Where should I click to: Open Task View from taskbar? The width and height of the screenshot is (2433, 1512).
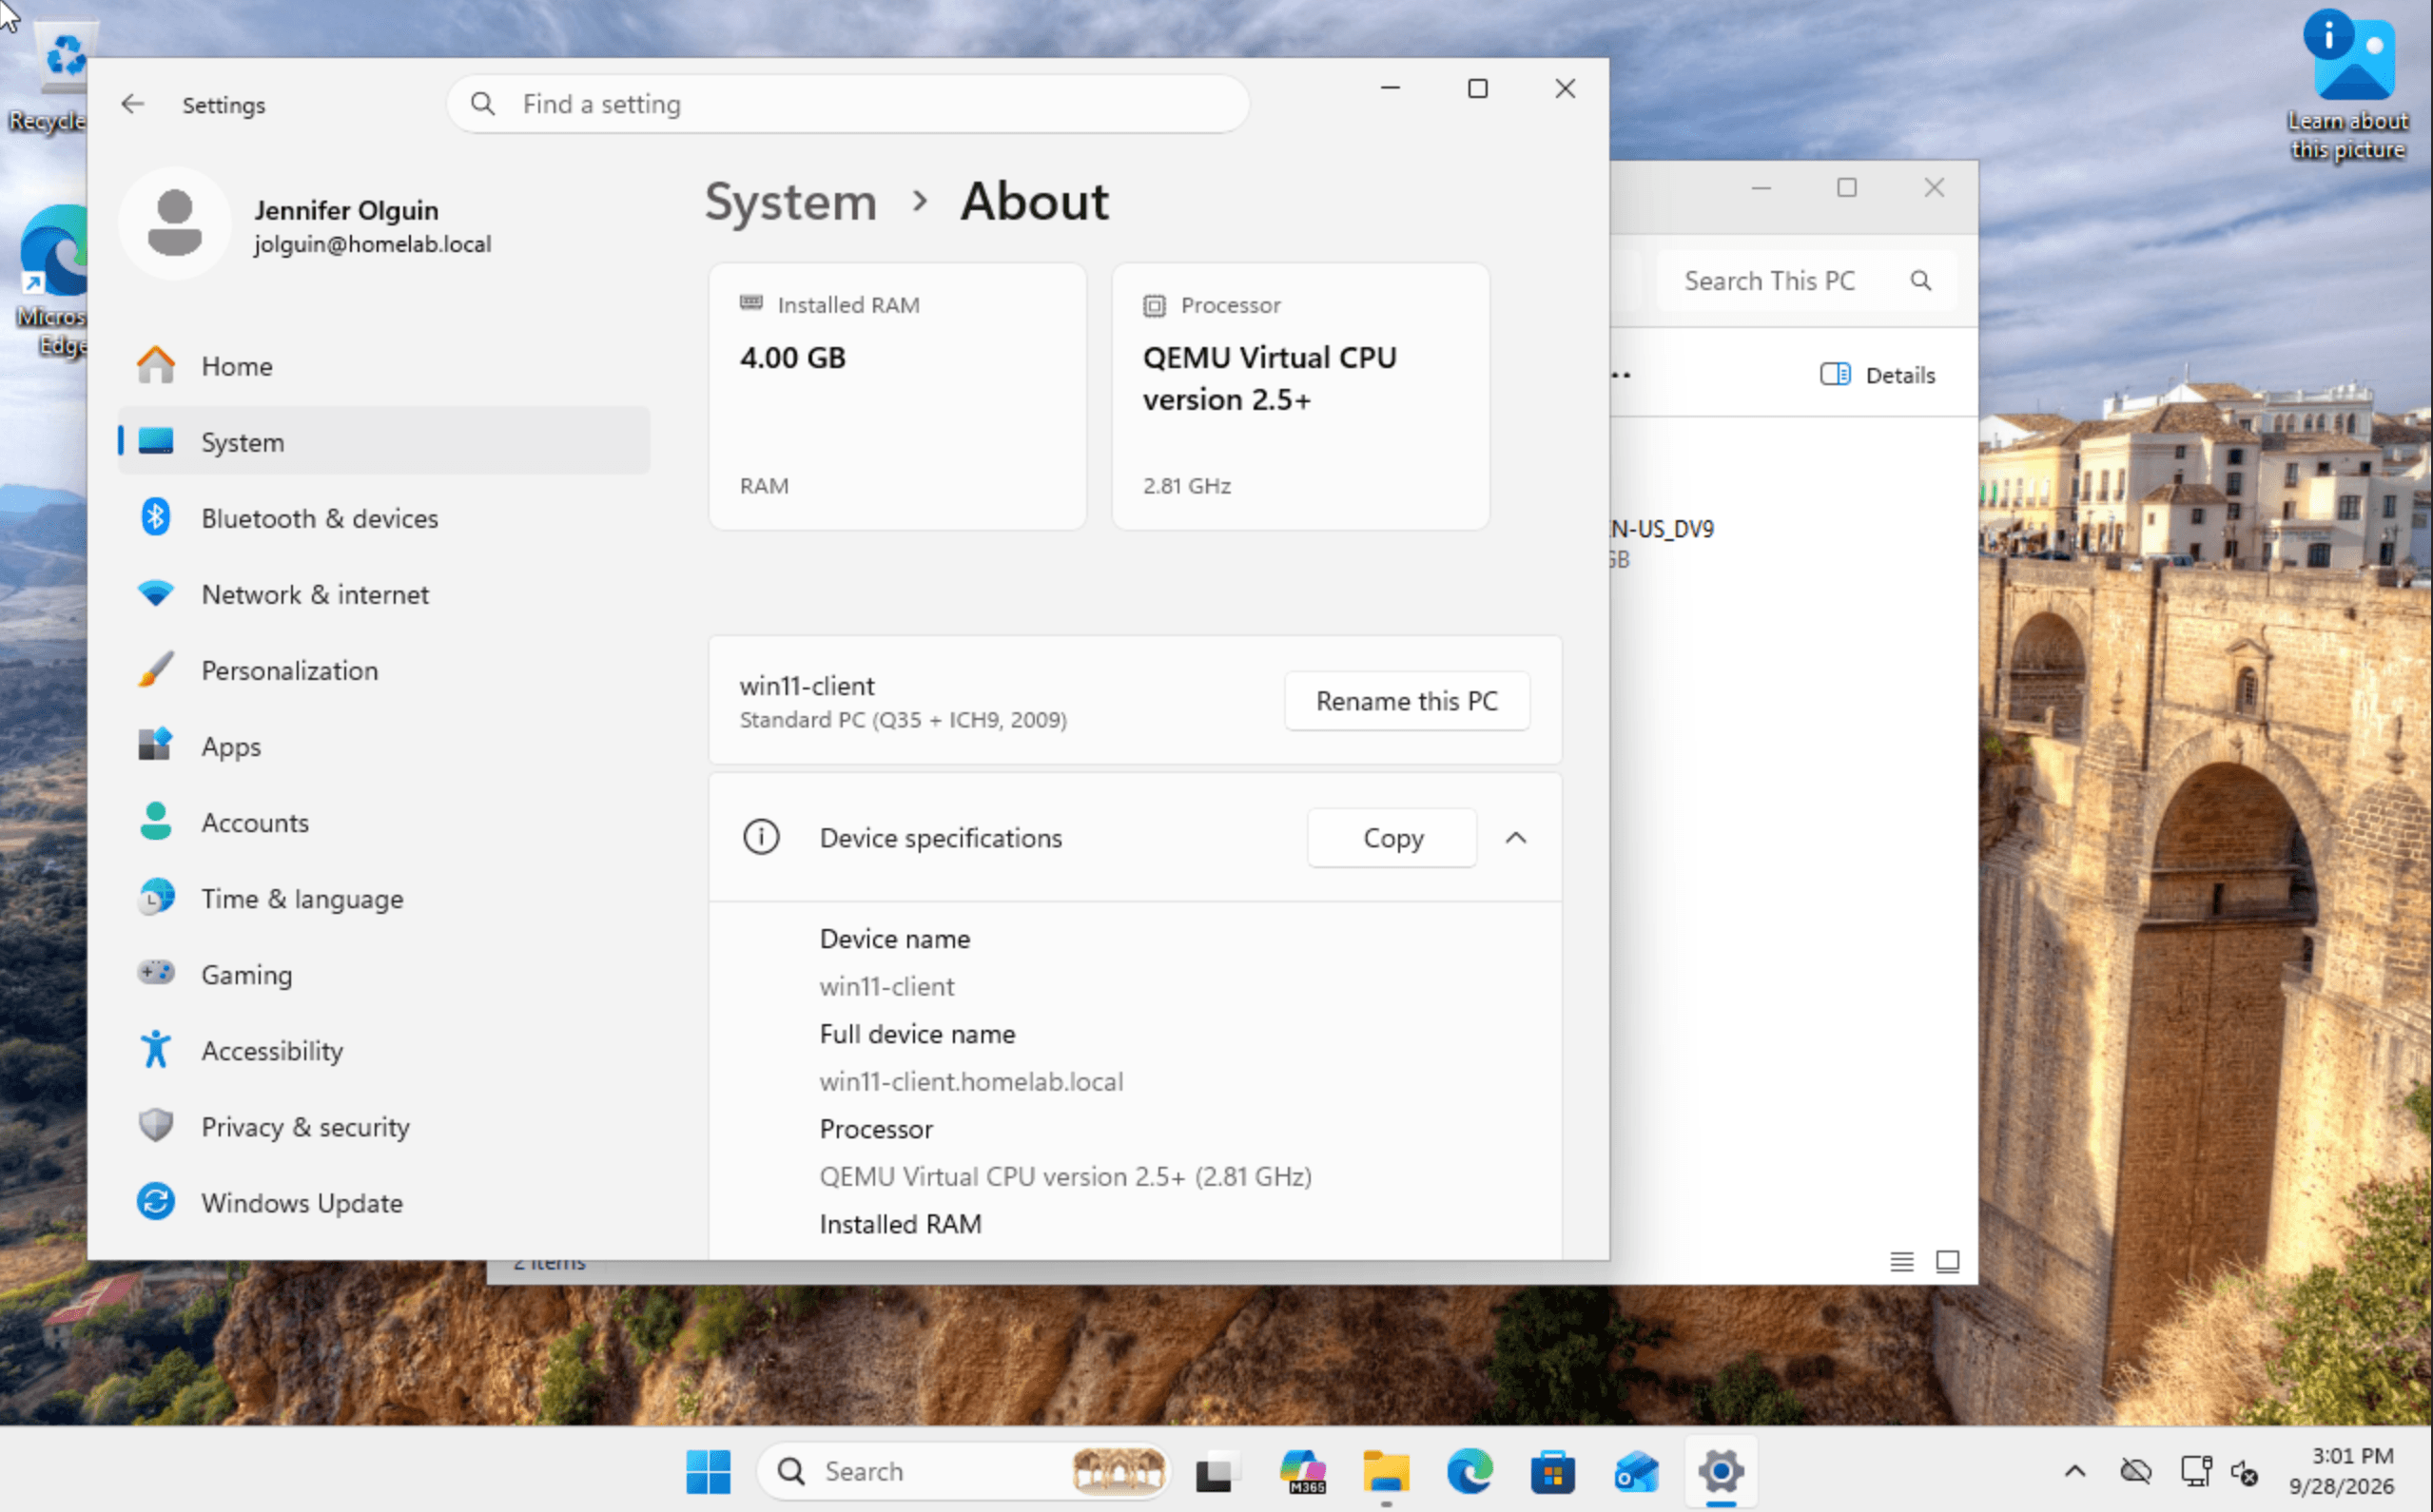click(1216, 1472)
